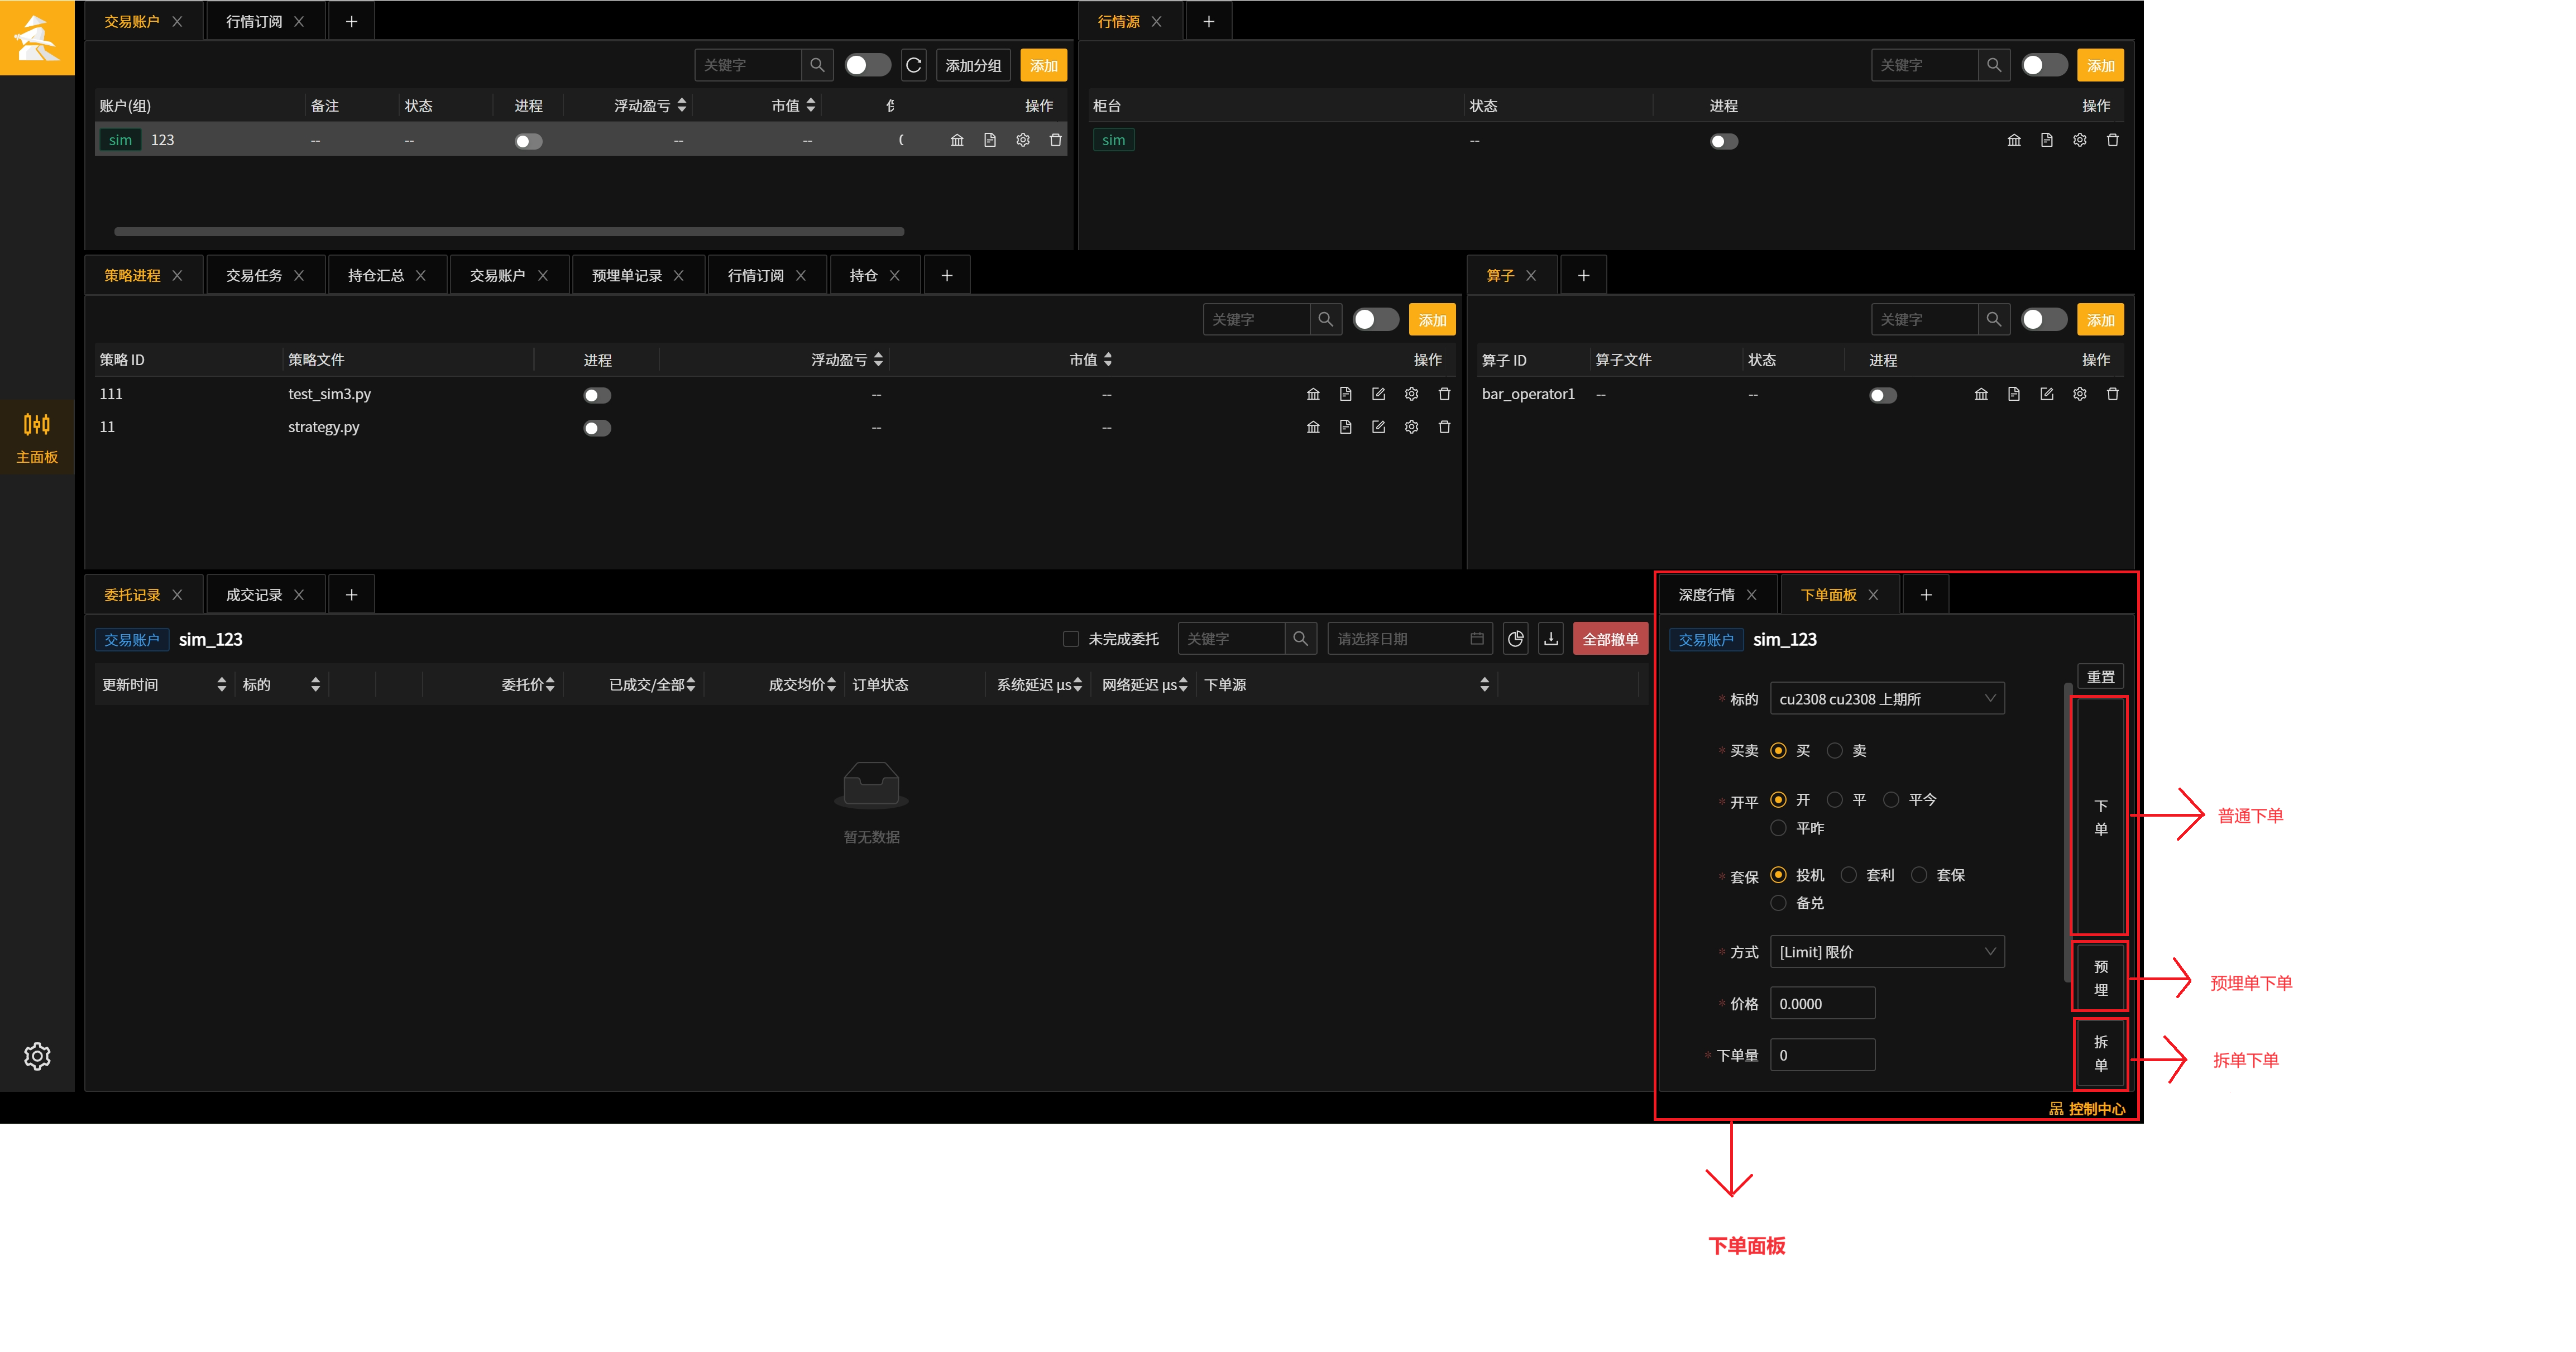Click the main panel 主面板 sidebar icon

click(x=37, y=438)
